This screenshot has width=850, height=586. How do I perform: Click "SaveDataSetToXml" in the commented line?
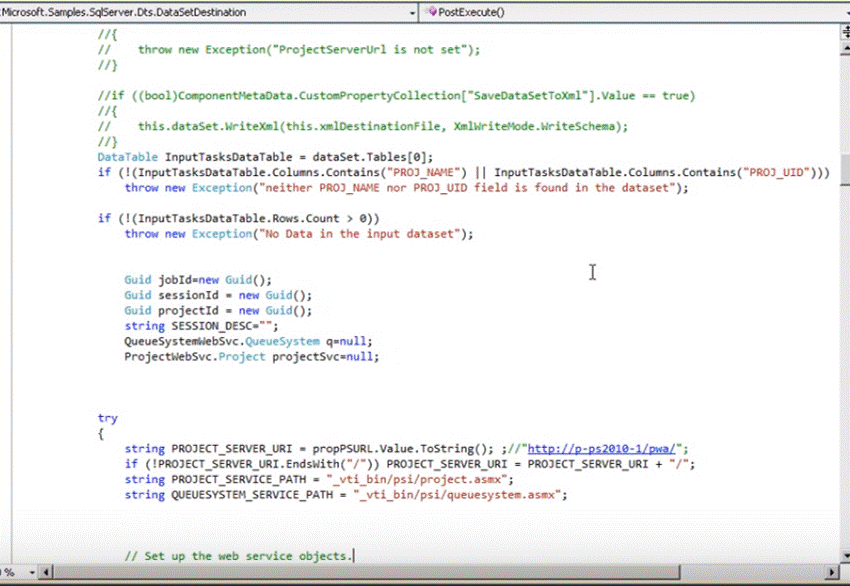pos(531,96)
